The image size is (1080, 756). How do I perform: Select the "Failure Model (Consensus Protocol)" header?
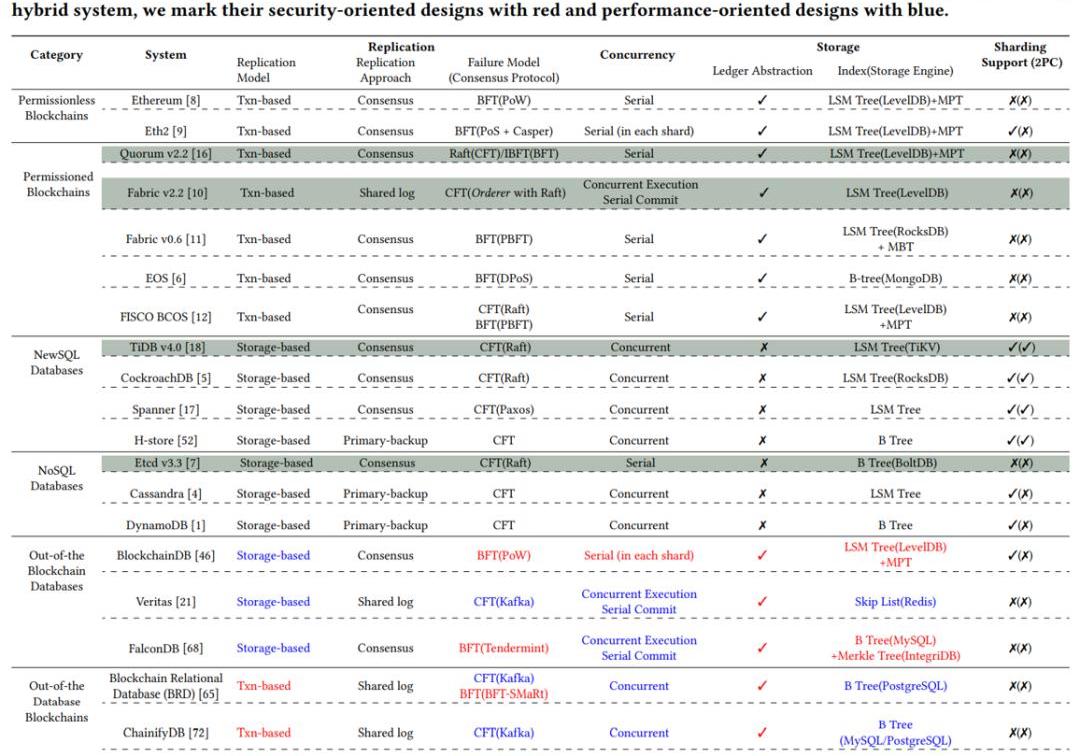pos(503,70)
